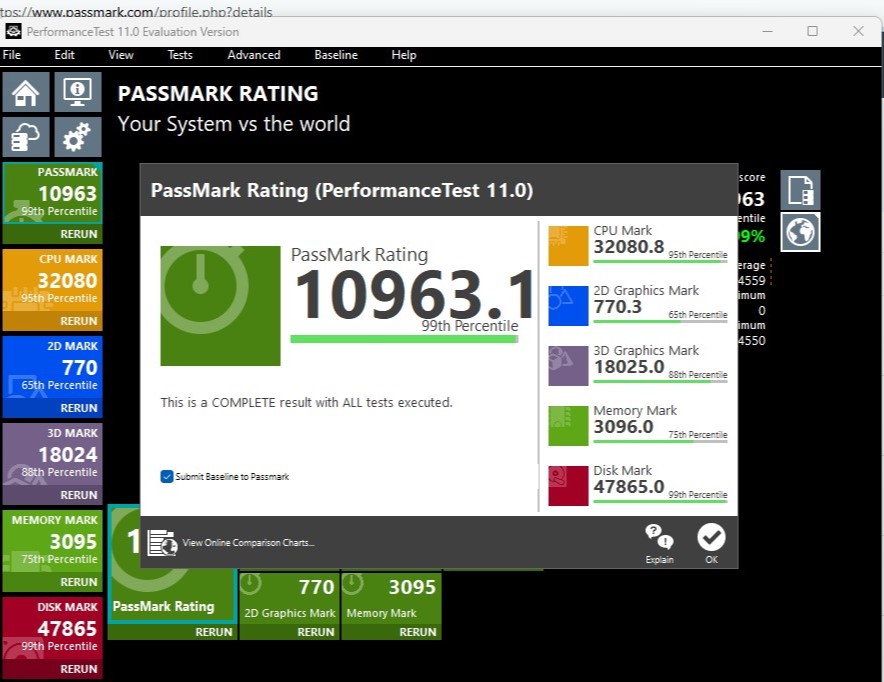Select the sidebar CPU MARK 32080 tile
This screenshot has width=884, height=682.
click(52, 280)
